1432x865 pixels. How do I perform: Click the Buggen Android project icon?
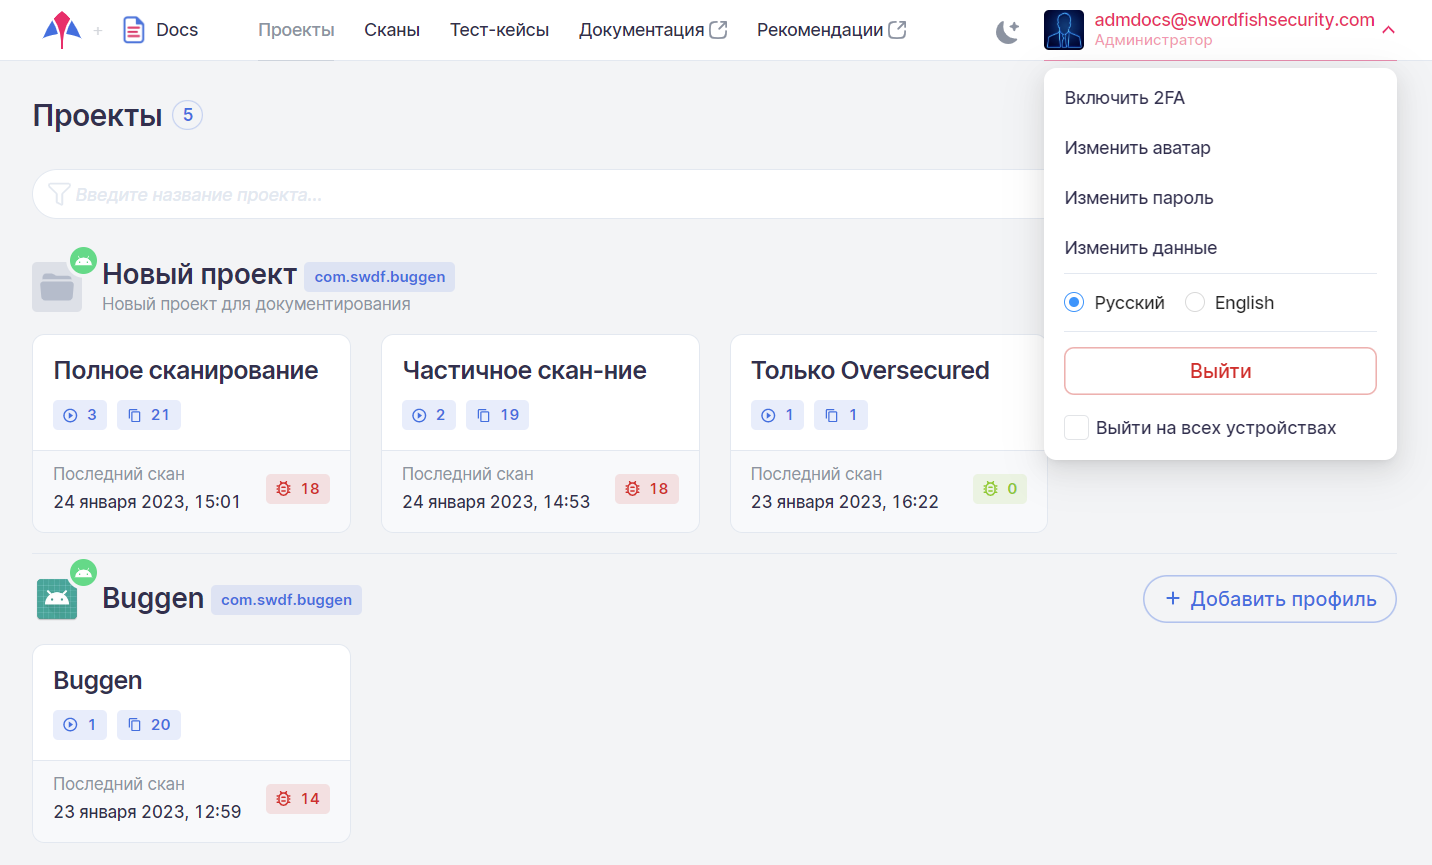(x=57, y=599)
